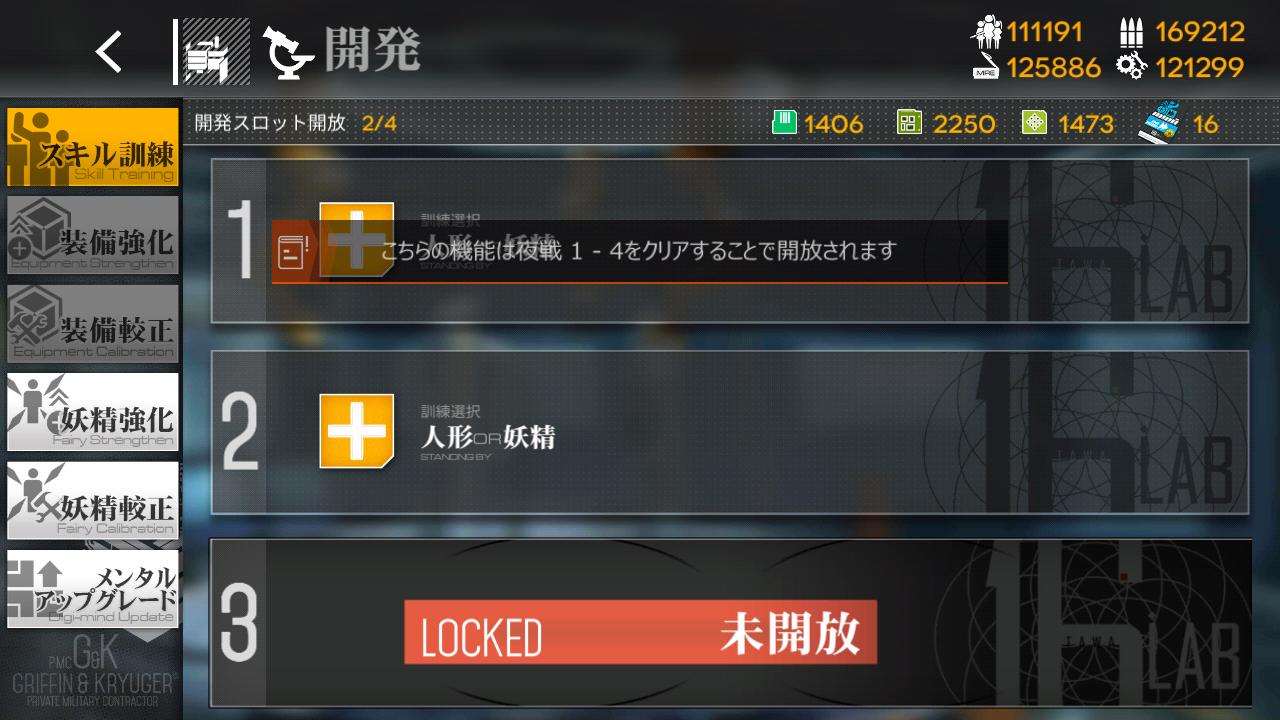Dismiss the 夜戦 1-4 unlock notice
This screenshot has width=1280, height=720.
point(640,251)
